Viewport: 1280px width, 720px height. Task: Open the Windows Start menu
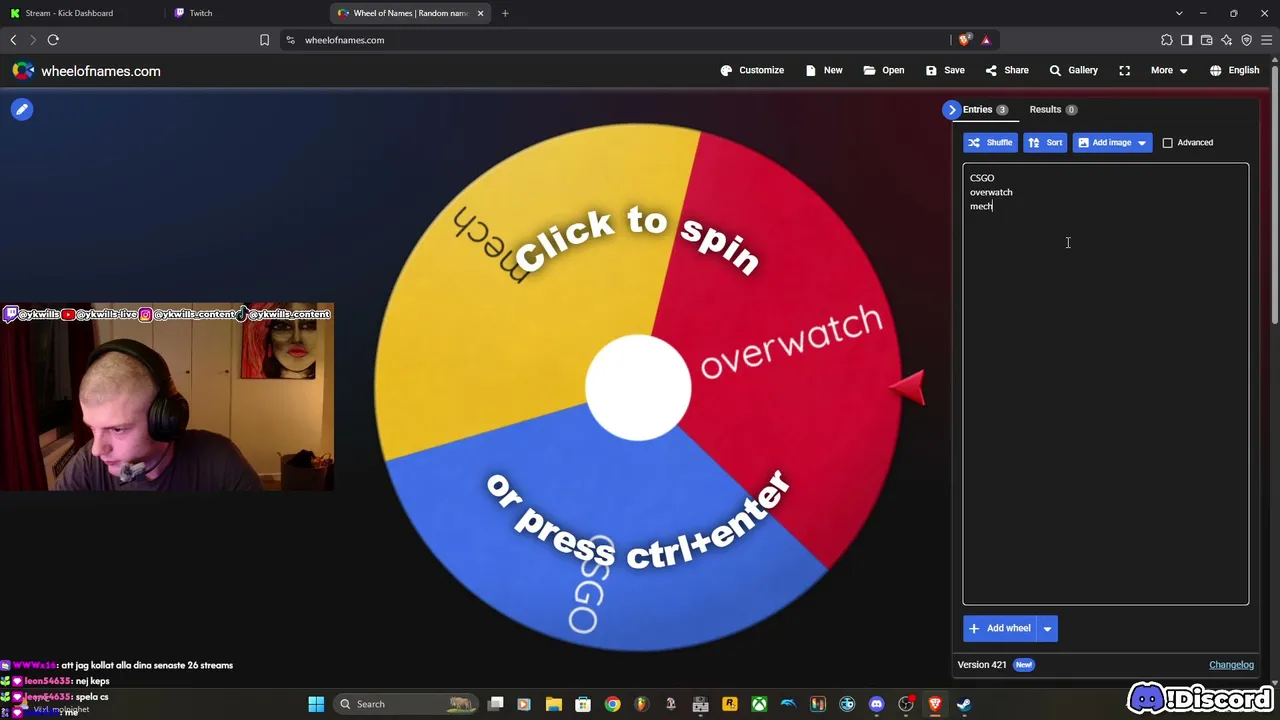point(316,704)
